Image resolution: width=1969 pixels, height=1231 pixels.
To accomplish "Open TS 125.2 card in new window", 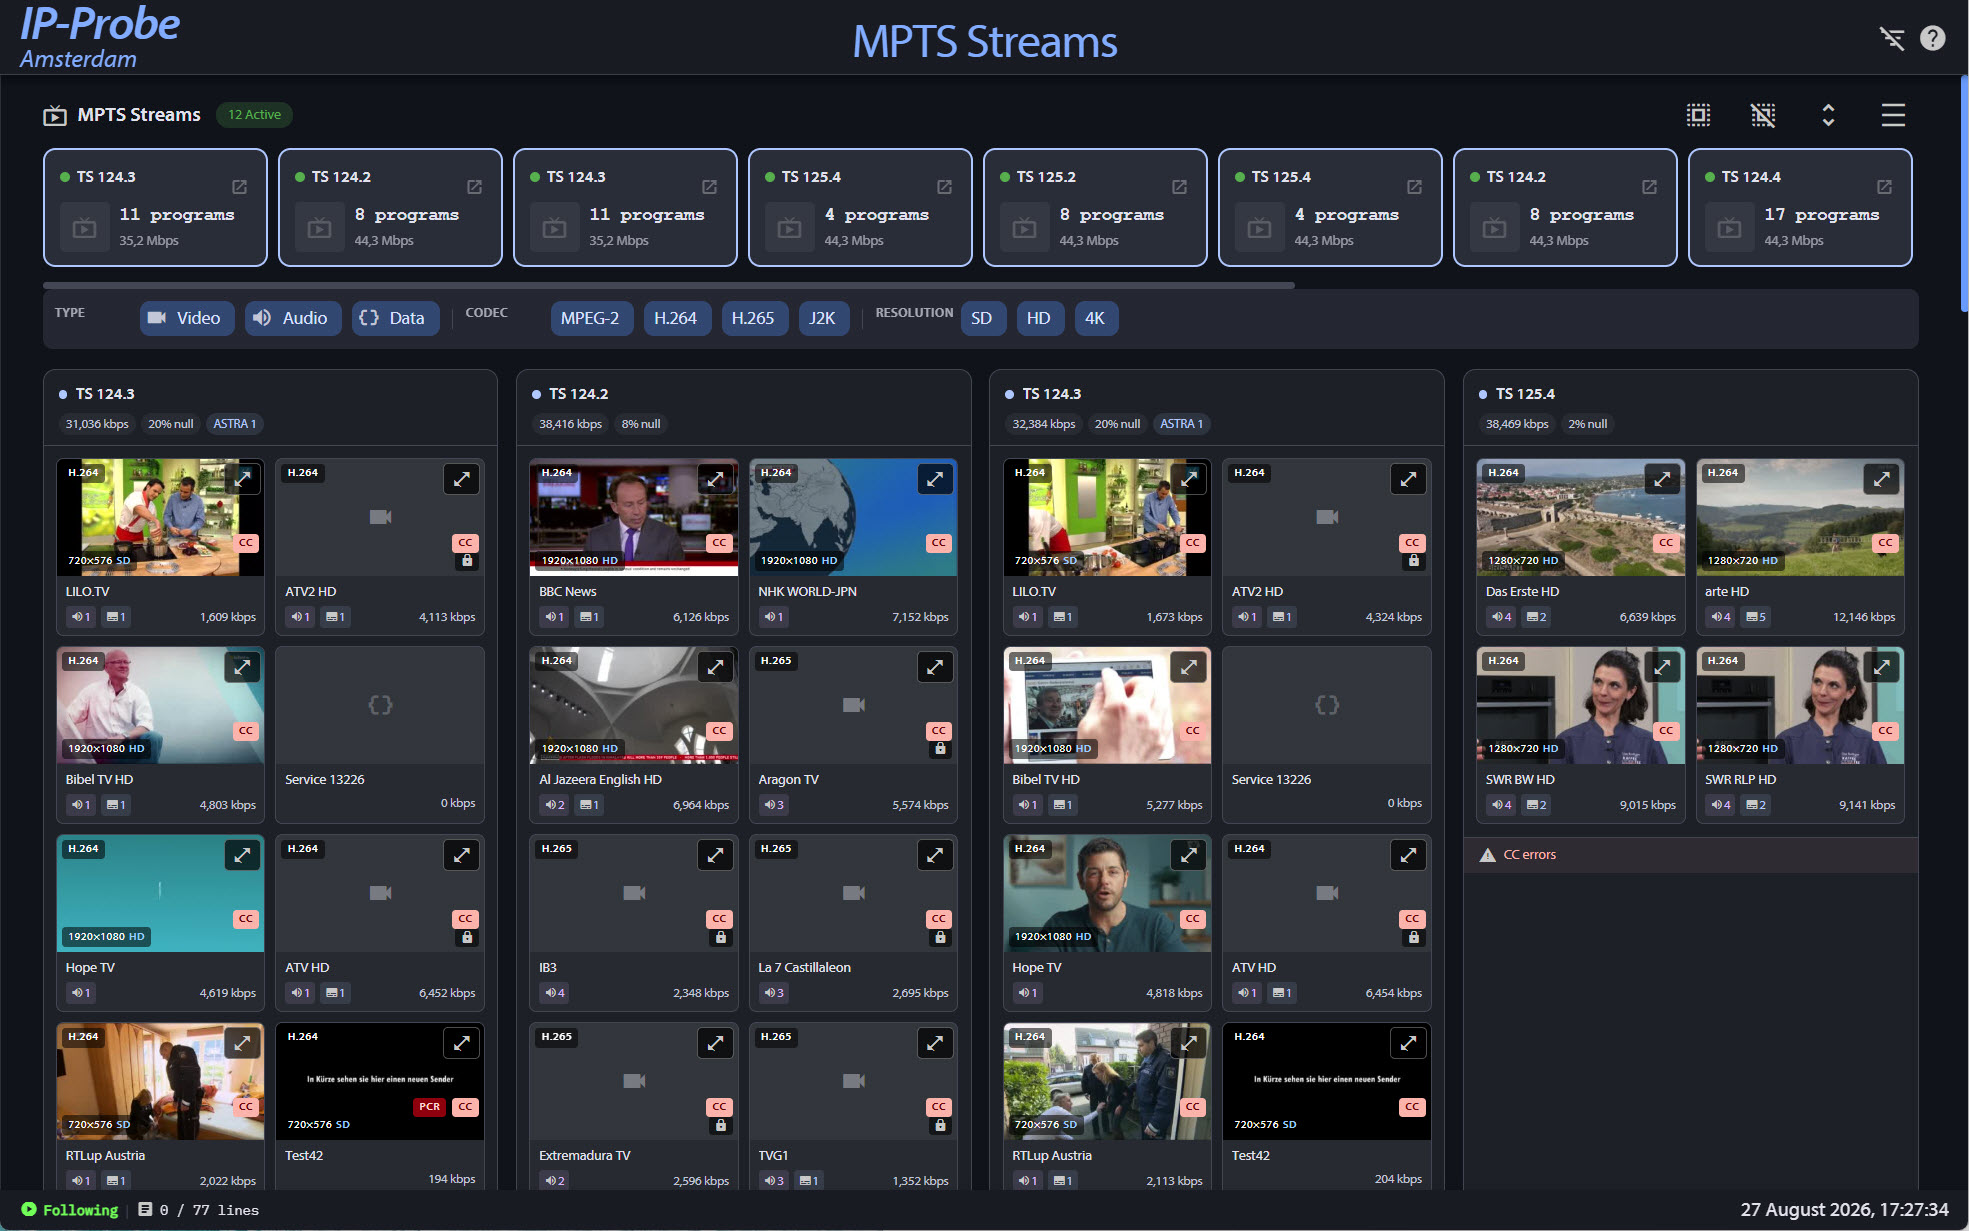I will (1180, 187).
